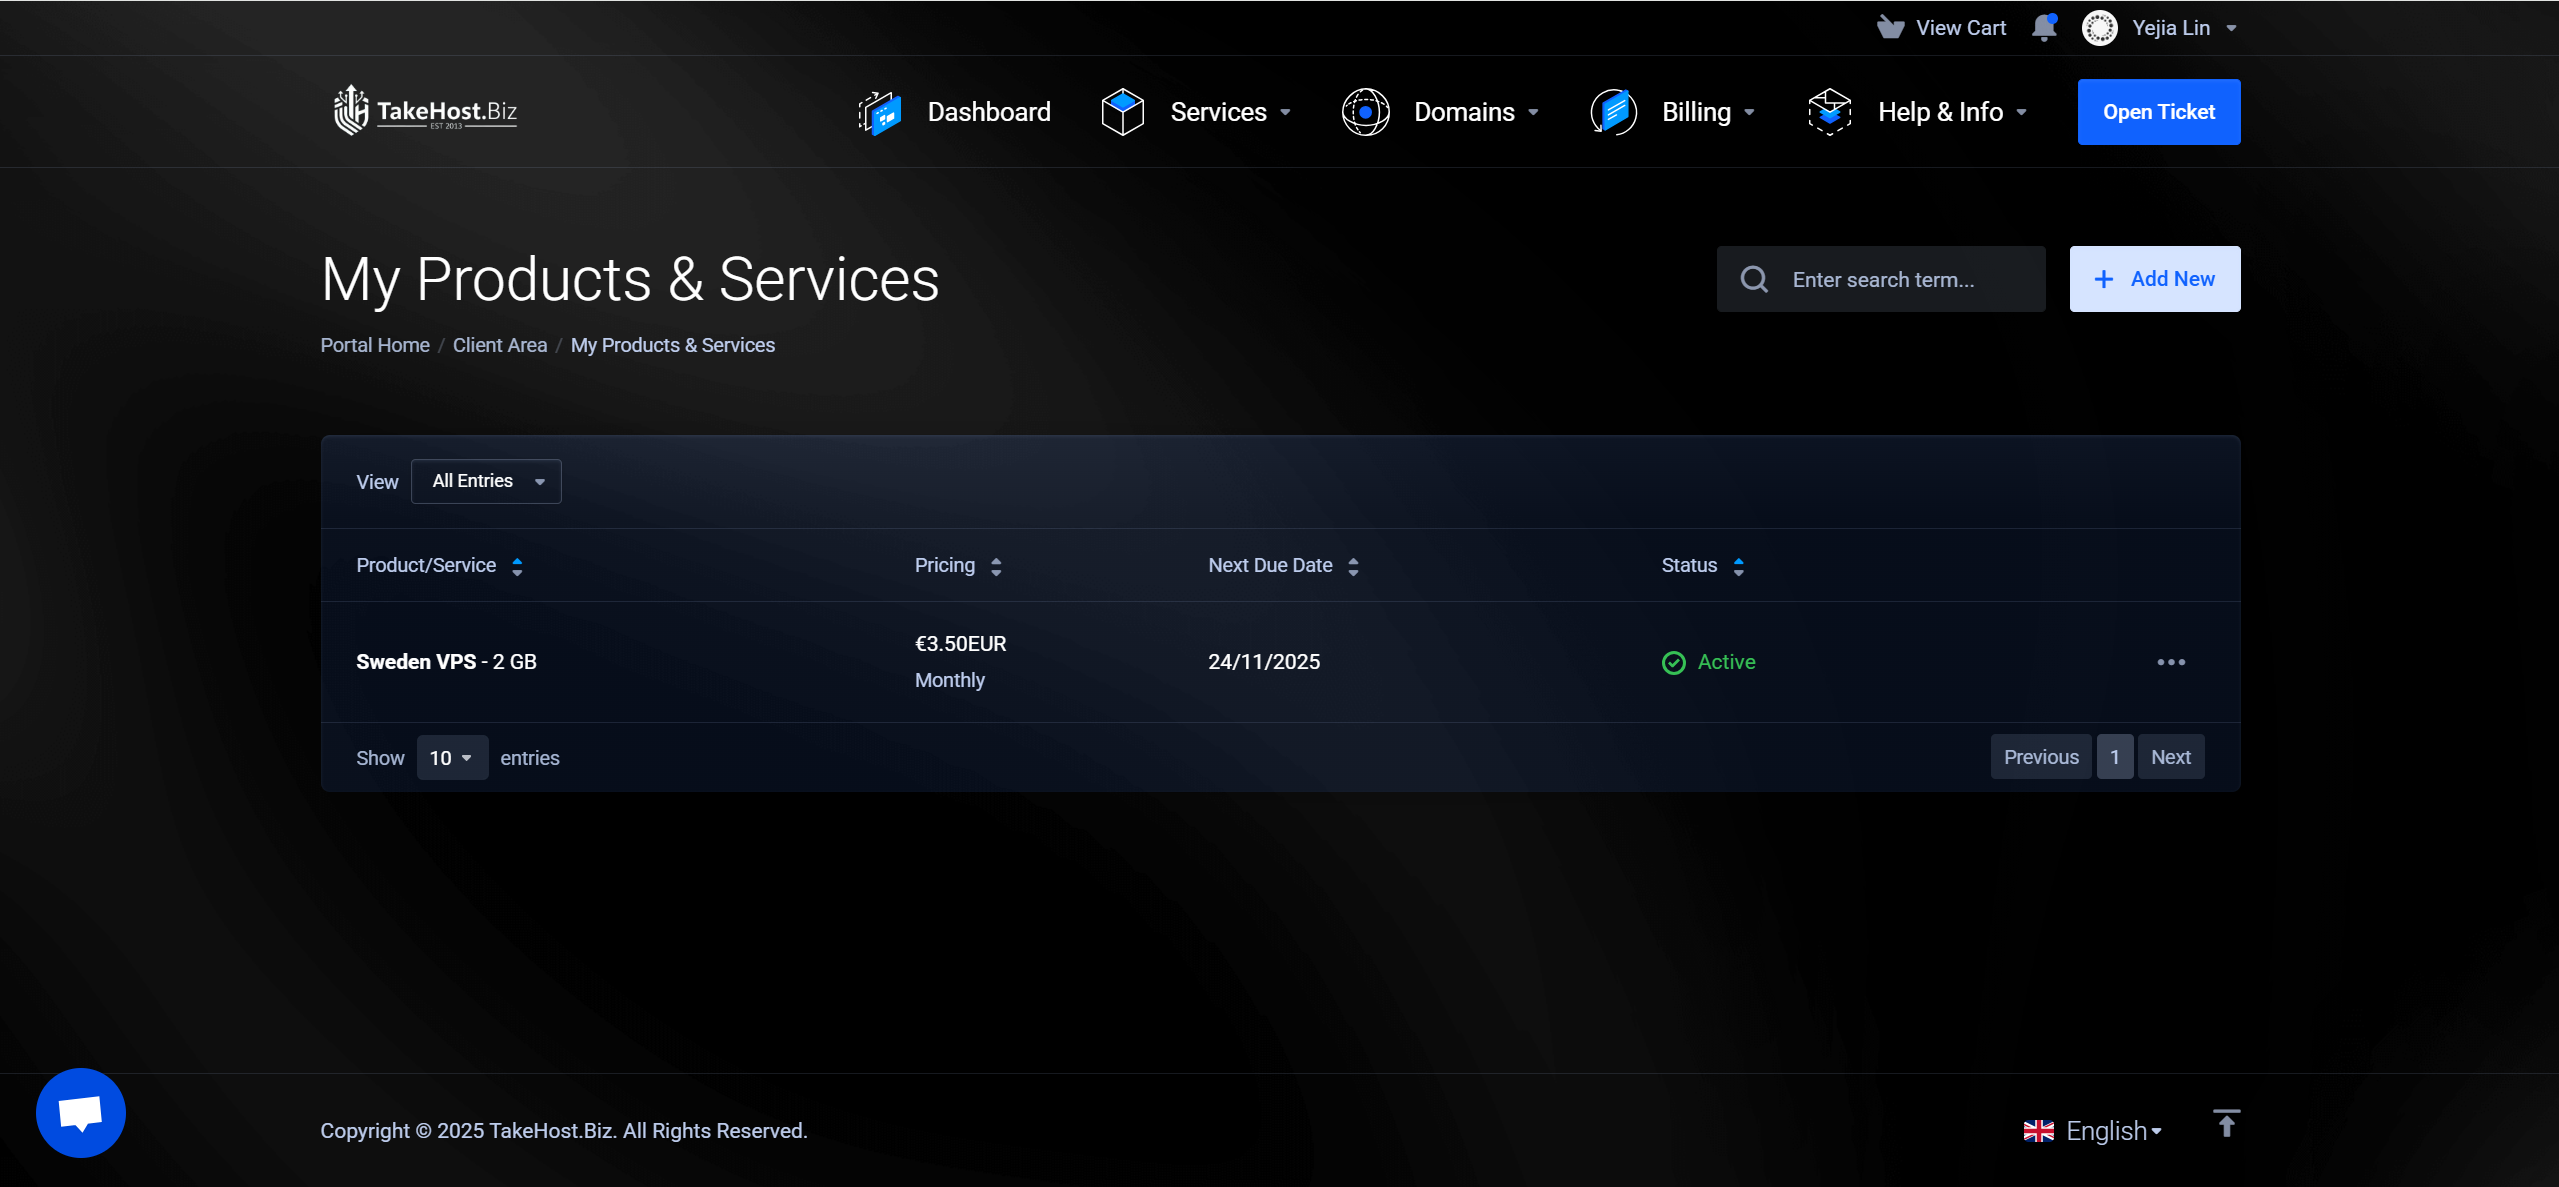The width and height of the screenshot is (2559, 1187).
Task: Click the shopping cart icon
Action: [1889, 27]
